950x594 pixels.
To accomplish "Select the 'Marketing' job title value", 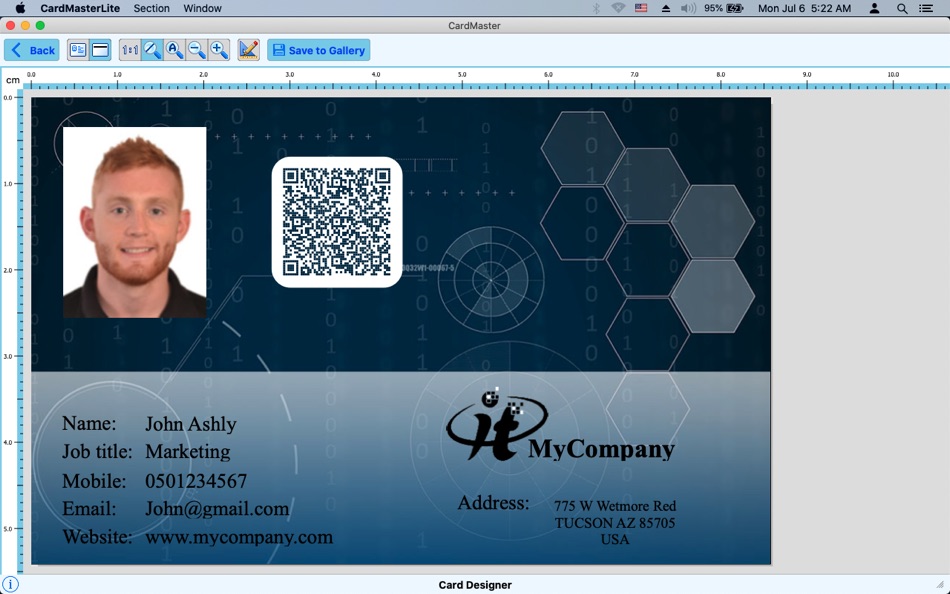I will [x=188, y=452].
